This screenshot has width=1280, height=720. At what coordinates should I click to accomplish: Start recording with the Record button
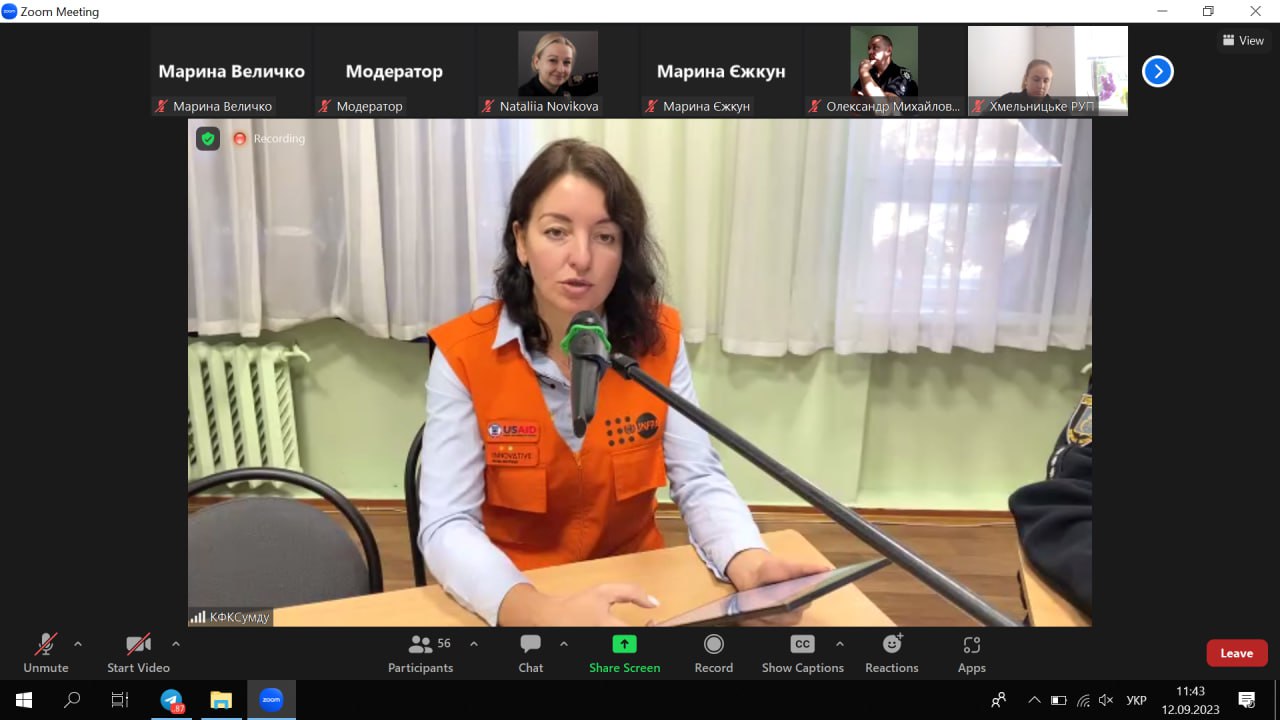click(713, 653)
